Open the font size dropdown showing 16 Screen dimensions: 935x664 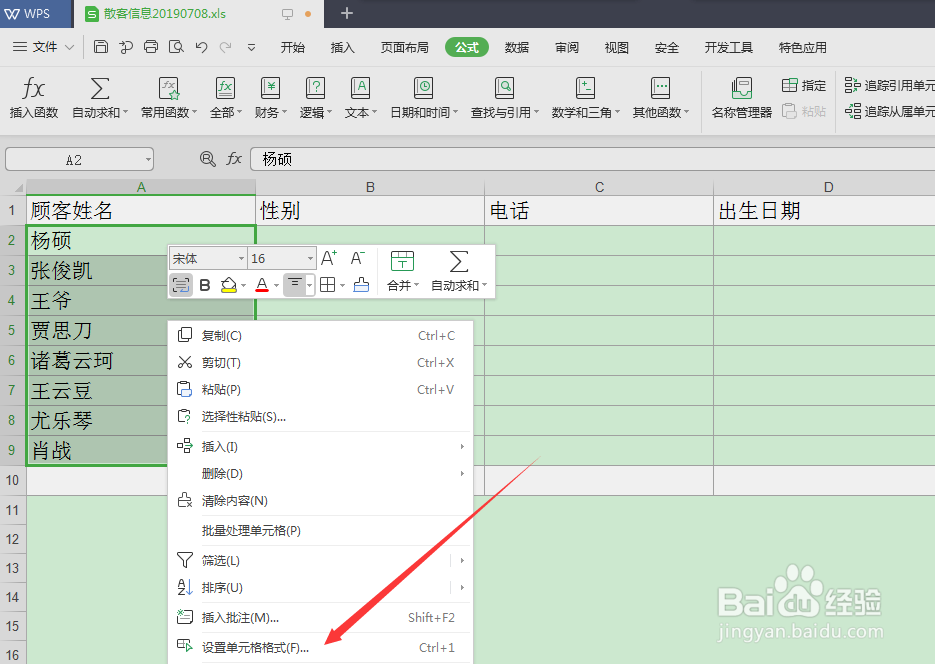coord(310,258)
